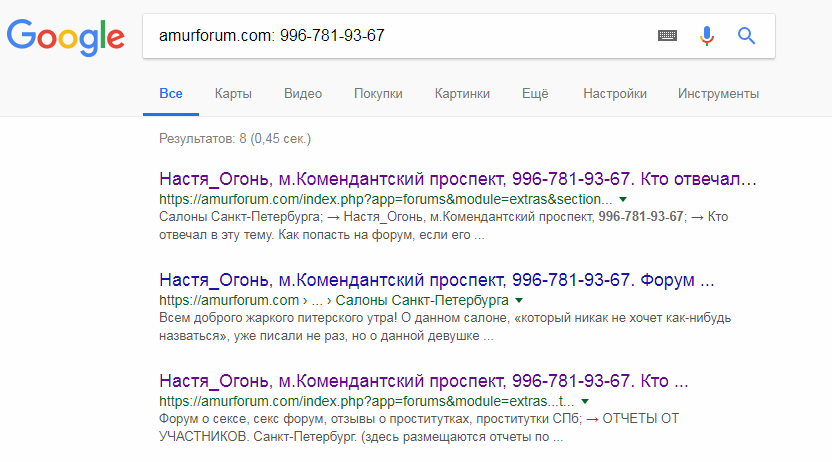Click the "Салоны Санкт-Петербурга" breadcrumb URL
This screenshot has height=462, width=832.
pos(422,300)
